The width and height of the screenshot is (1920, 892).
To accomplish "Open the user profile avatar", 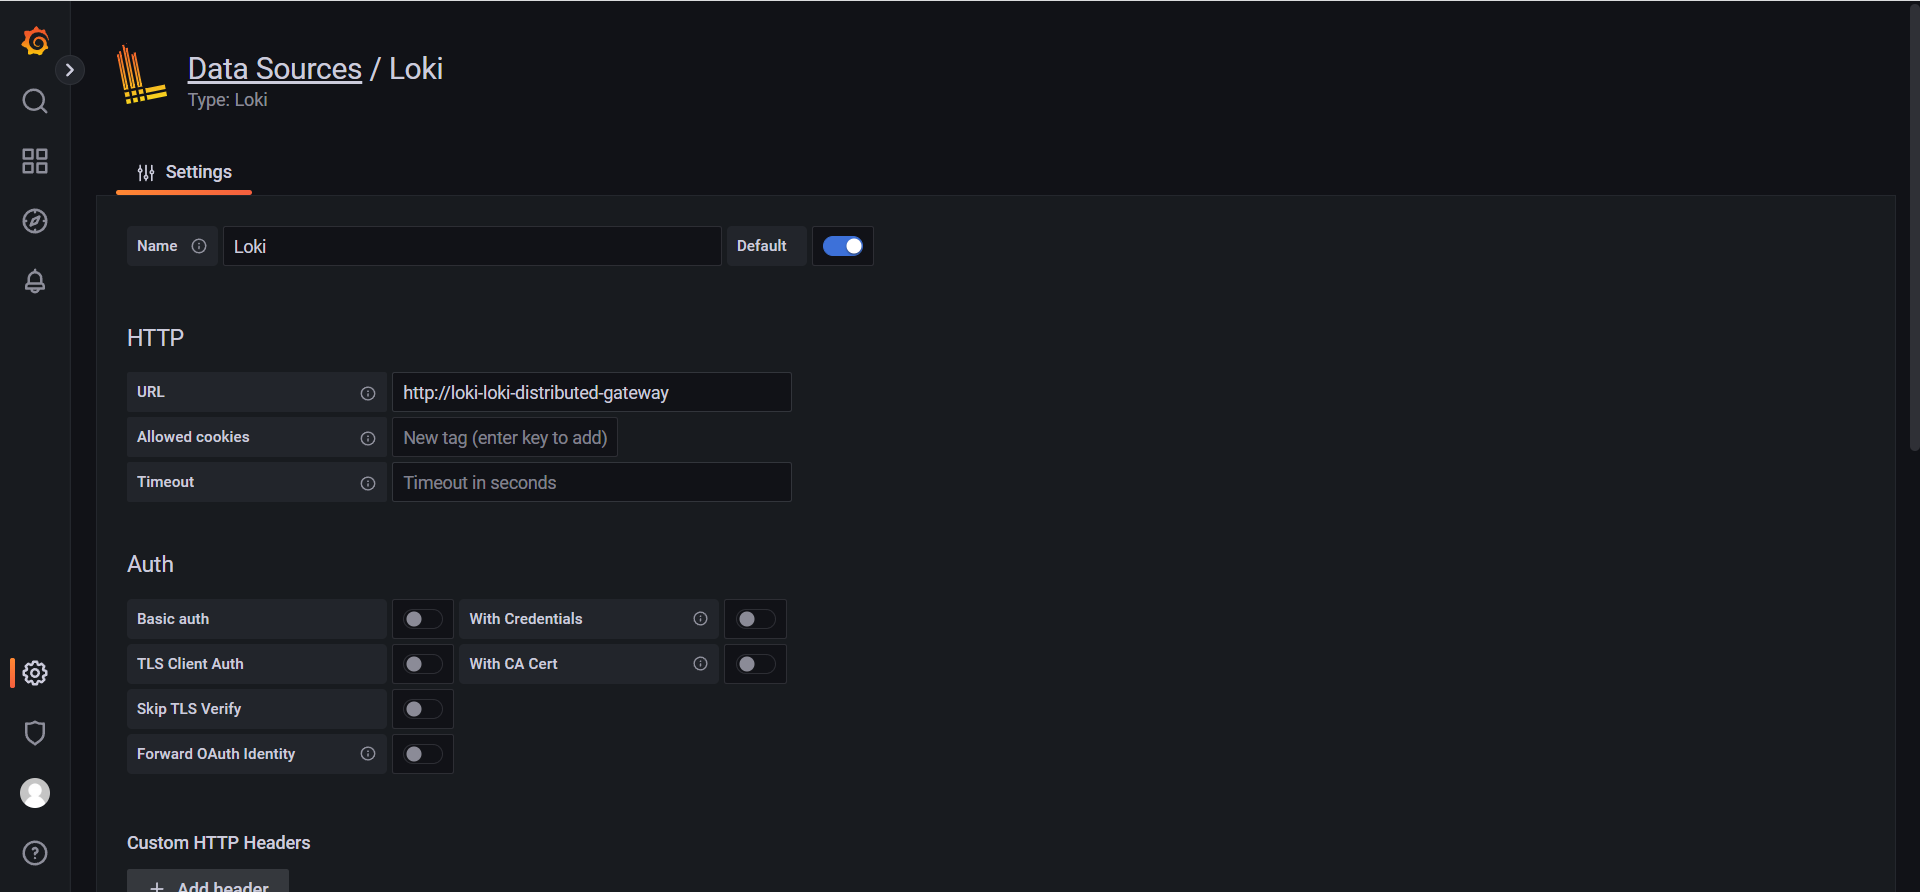I will [x=35, y=793].
